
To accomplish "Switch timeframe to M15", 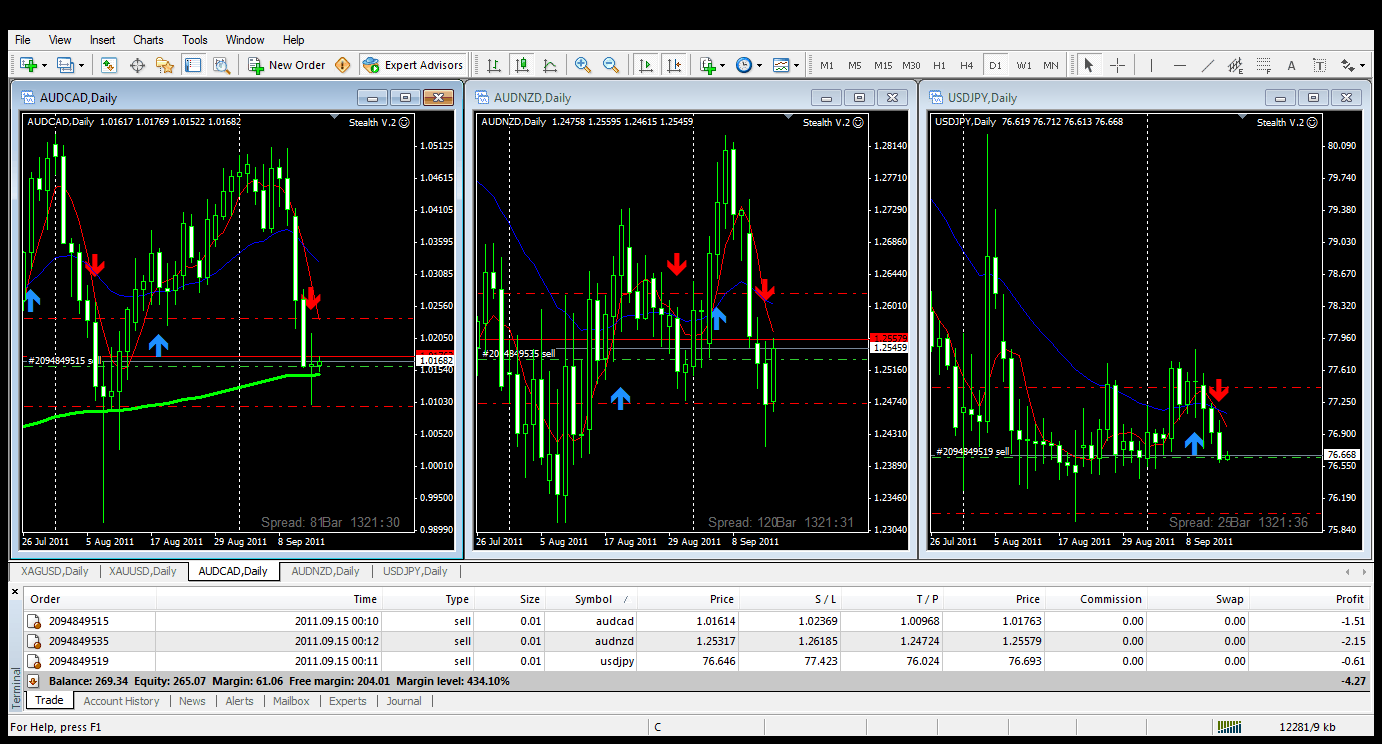I will [883, 65].
